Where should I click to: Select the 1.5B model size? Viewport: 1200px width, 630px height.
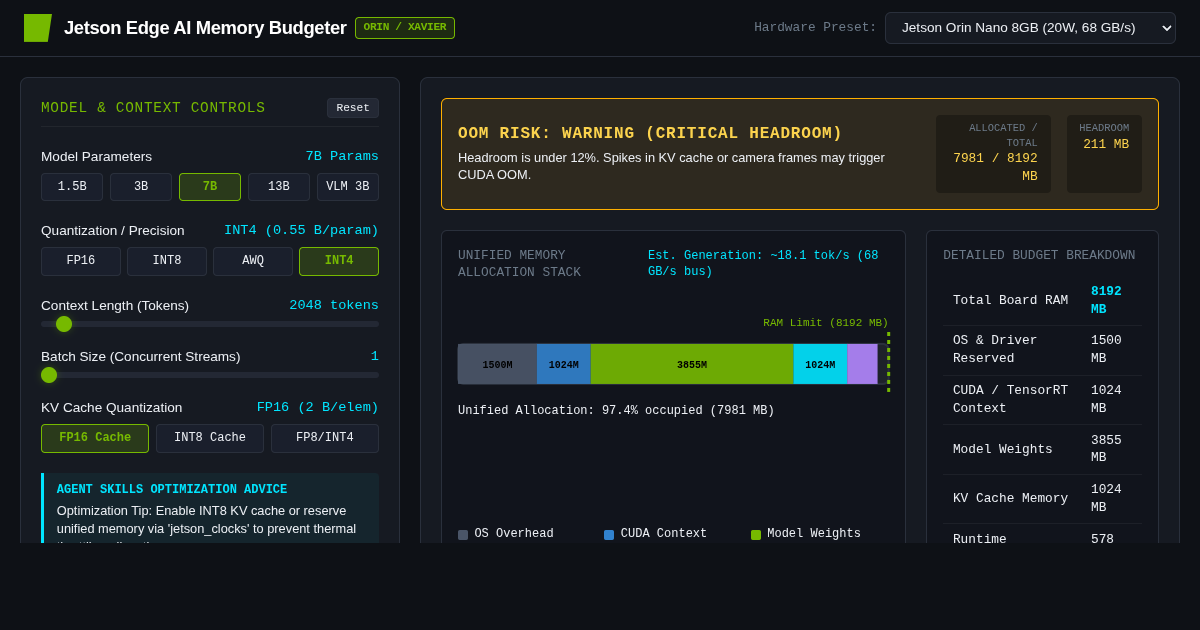[x=72, y=187]
